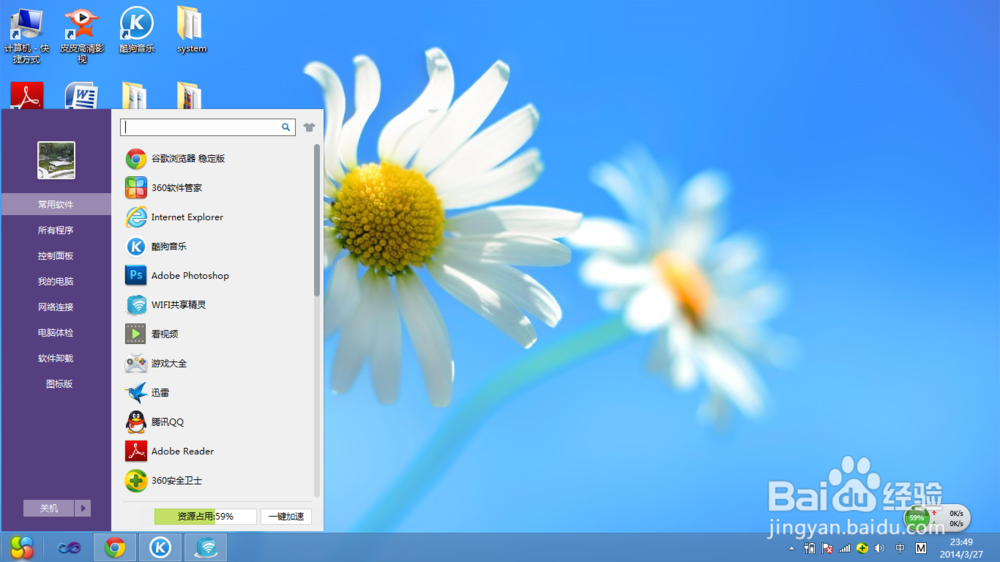Select the 常用软件 tab
1000x562 pixels.
coord(56,204)
